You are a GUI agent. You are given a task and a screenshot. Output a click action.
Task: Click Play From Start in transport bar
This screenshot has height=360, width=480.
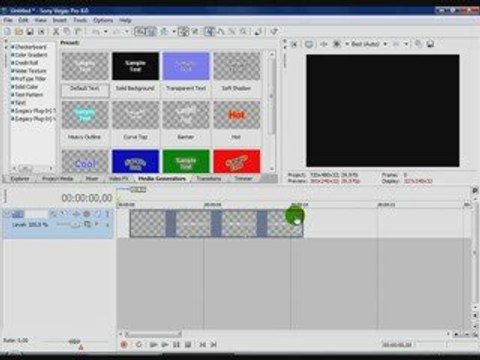(x=153, y=345)
